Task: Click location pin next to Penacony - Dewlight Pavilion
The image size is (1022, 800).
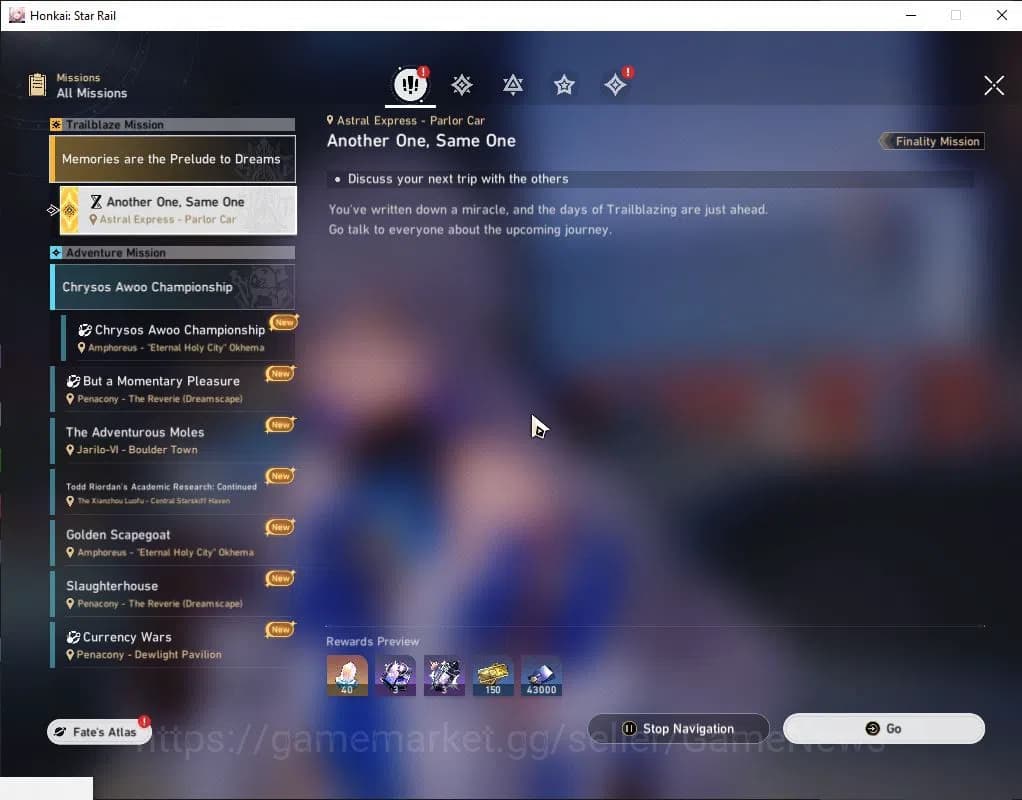Action: pos(70,655)
